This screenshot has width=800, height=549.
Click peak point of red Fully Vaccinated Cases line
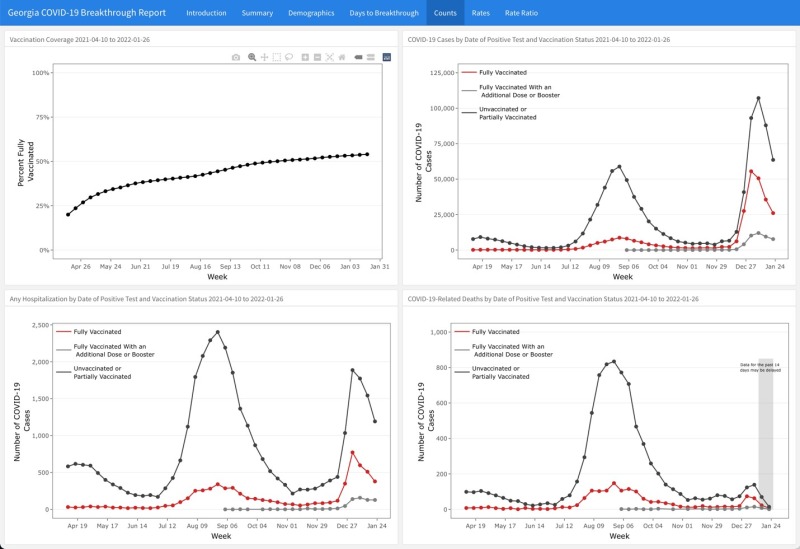pyautogui.click(x=751, y=171)
